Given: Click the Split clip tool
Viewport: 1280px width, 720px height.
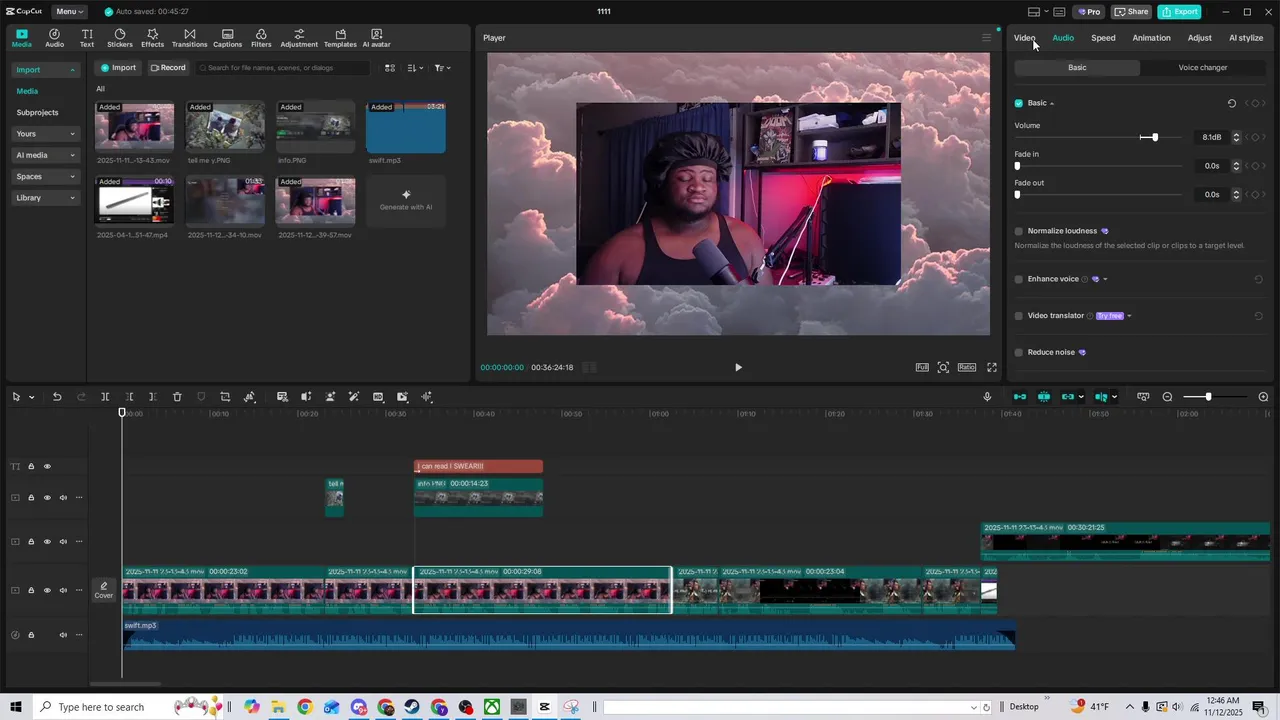Looking at the screenshot, I should point(105,397).
